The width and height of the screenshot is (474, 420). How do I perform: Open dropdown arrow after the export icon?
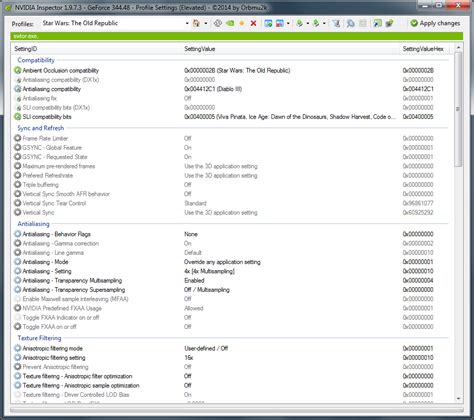click(307, 23)
